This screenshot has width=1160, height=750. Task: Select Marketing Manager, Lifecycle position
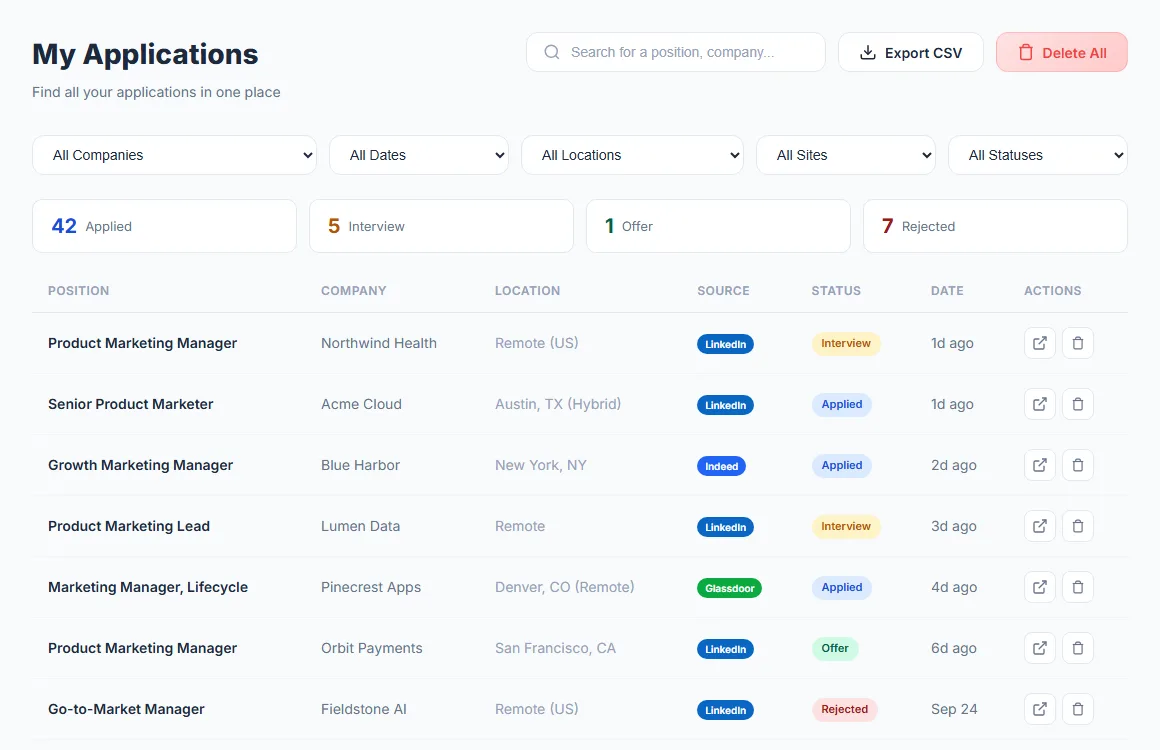tap(148, 587)
